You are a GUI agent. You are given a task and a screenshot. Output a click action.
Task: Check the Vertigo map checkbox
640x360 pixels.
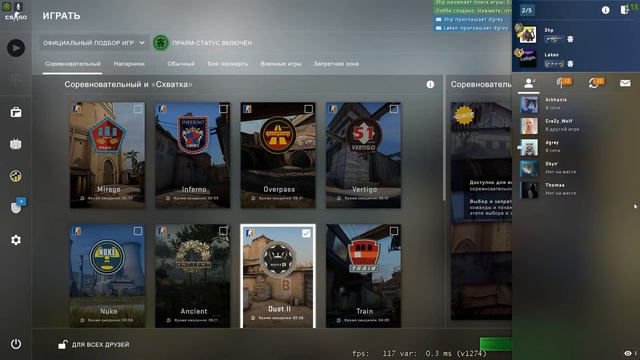[x=394, y=109]
